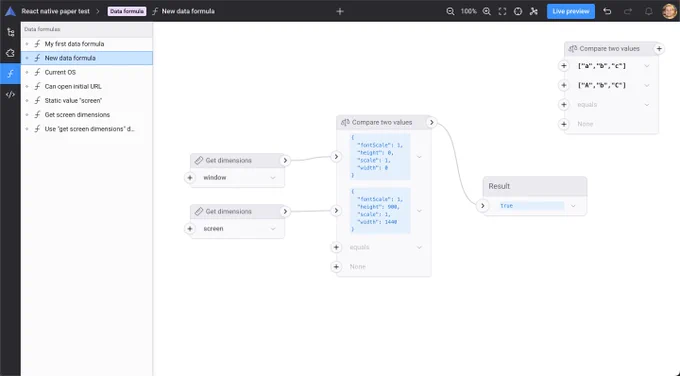Open the code view sidebar icon
Viewport: 680px width, 376px height.
coord(10,95)
